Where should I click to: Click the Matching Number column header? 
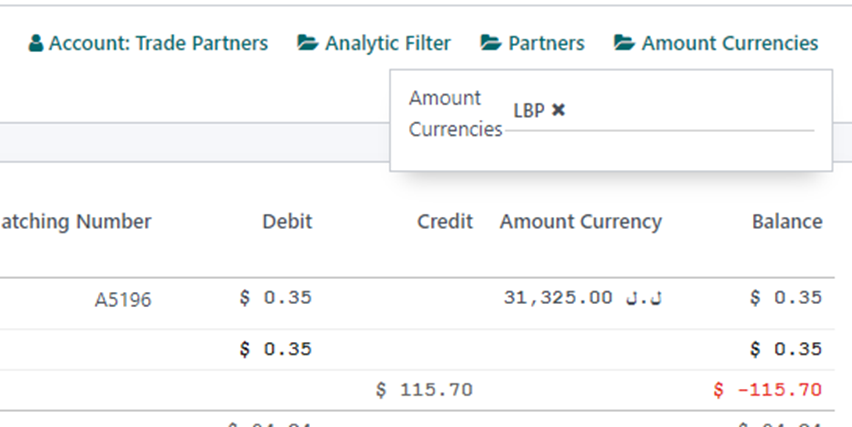click(76, 222)
